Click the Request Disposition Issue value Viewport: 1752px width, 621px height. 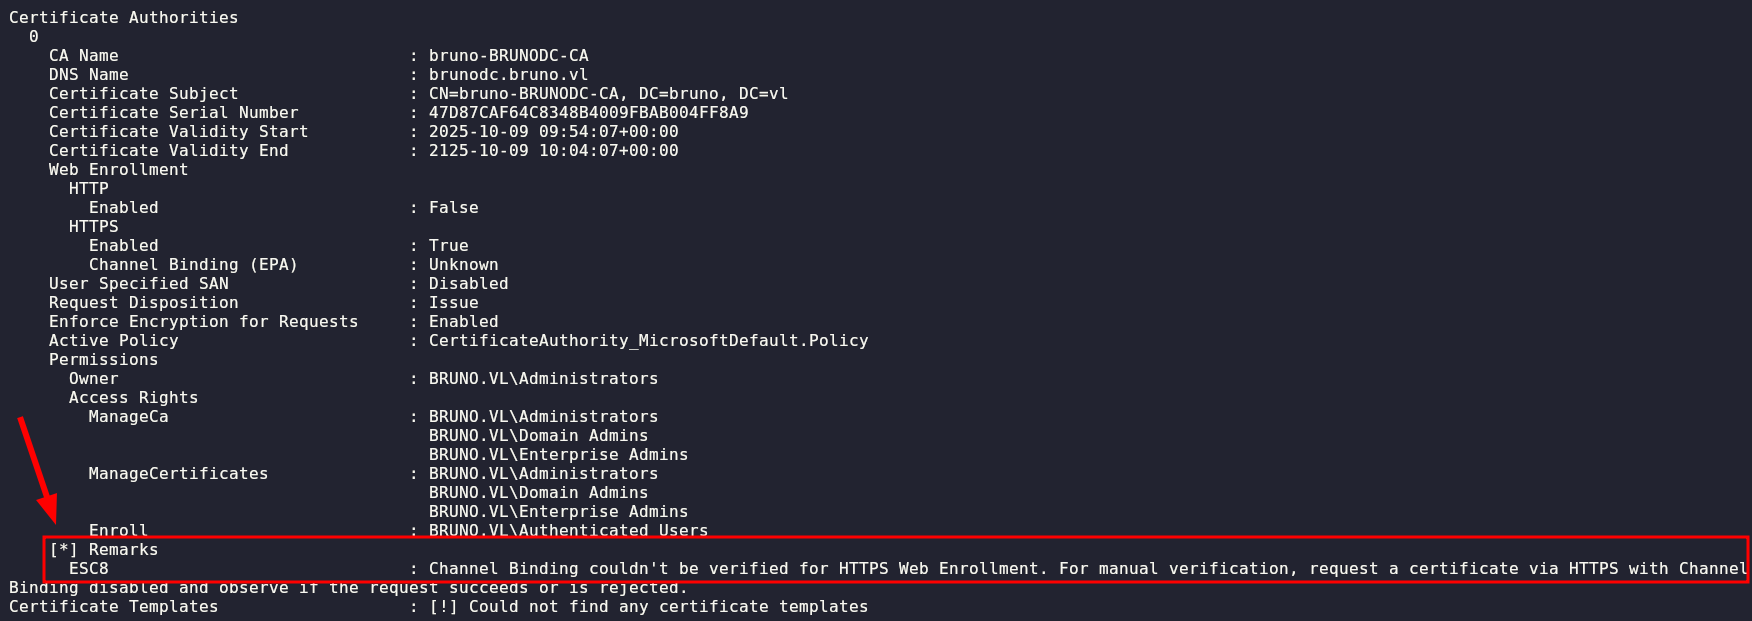tap(453, 303)
